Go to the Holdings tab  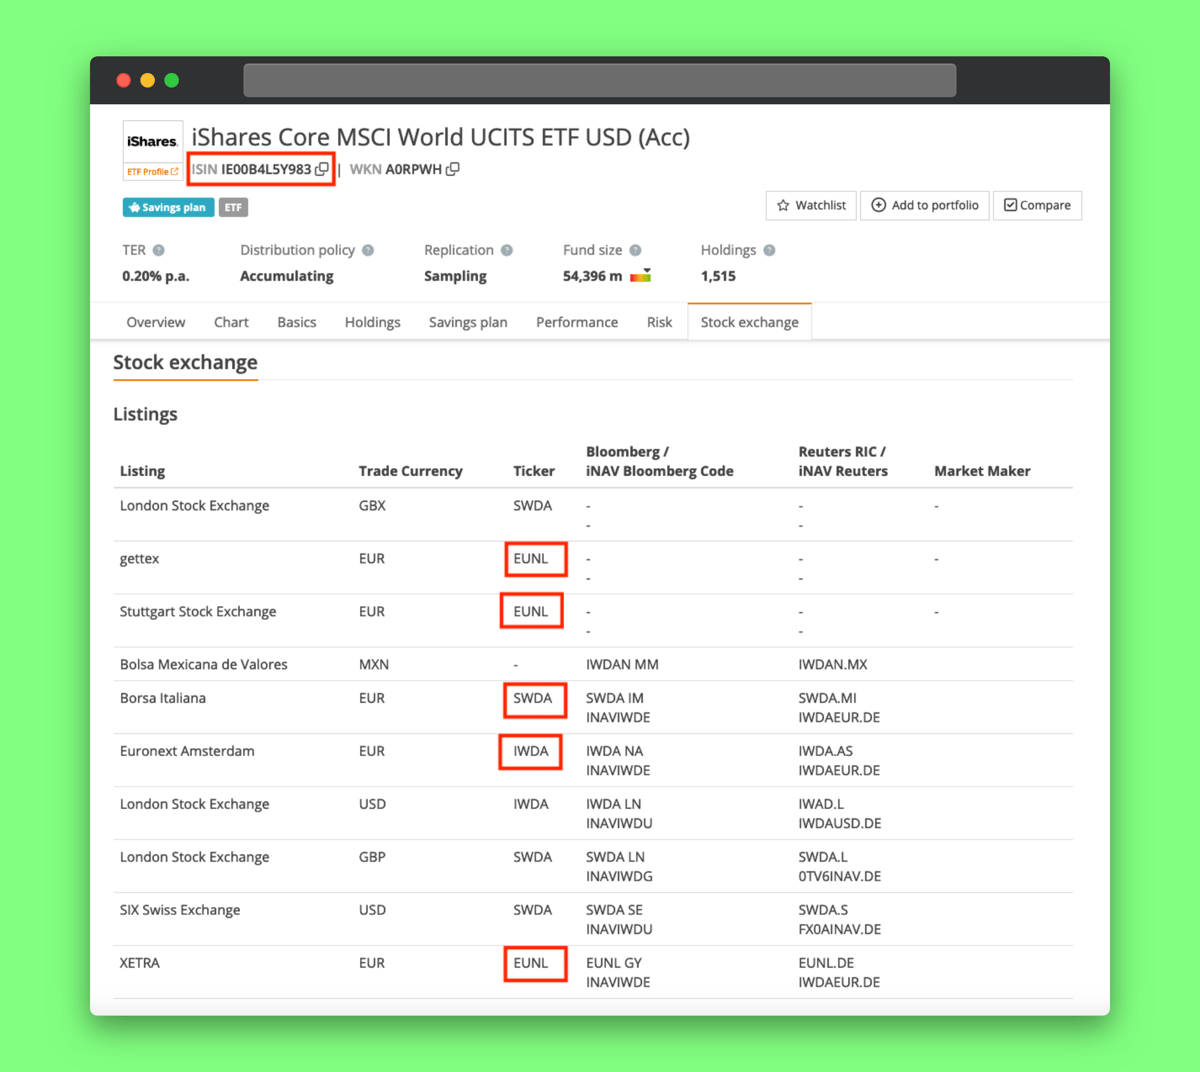[x=372, y=322]
